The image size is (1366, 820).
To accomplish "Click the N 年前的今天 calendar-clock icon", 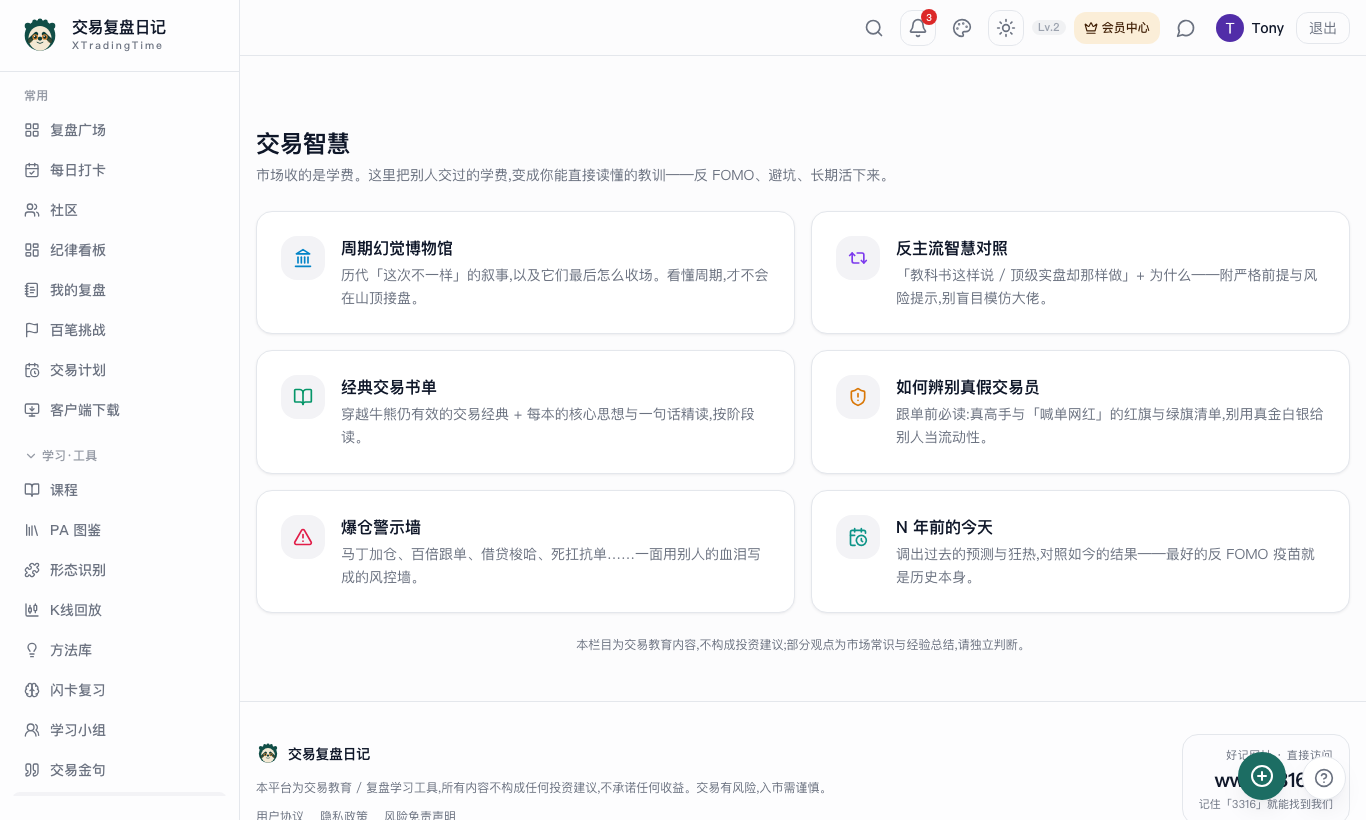I will click(x=858, y=537).
